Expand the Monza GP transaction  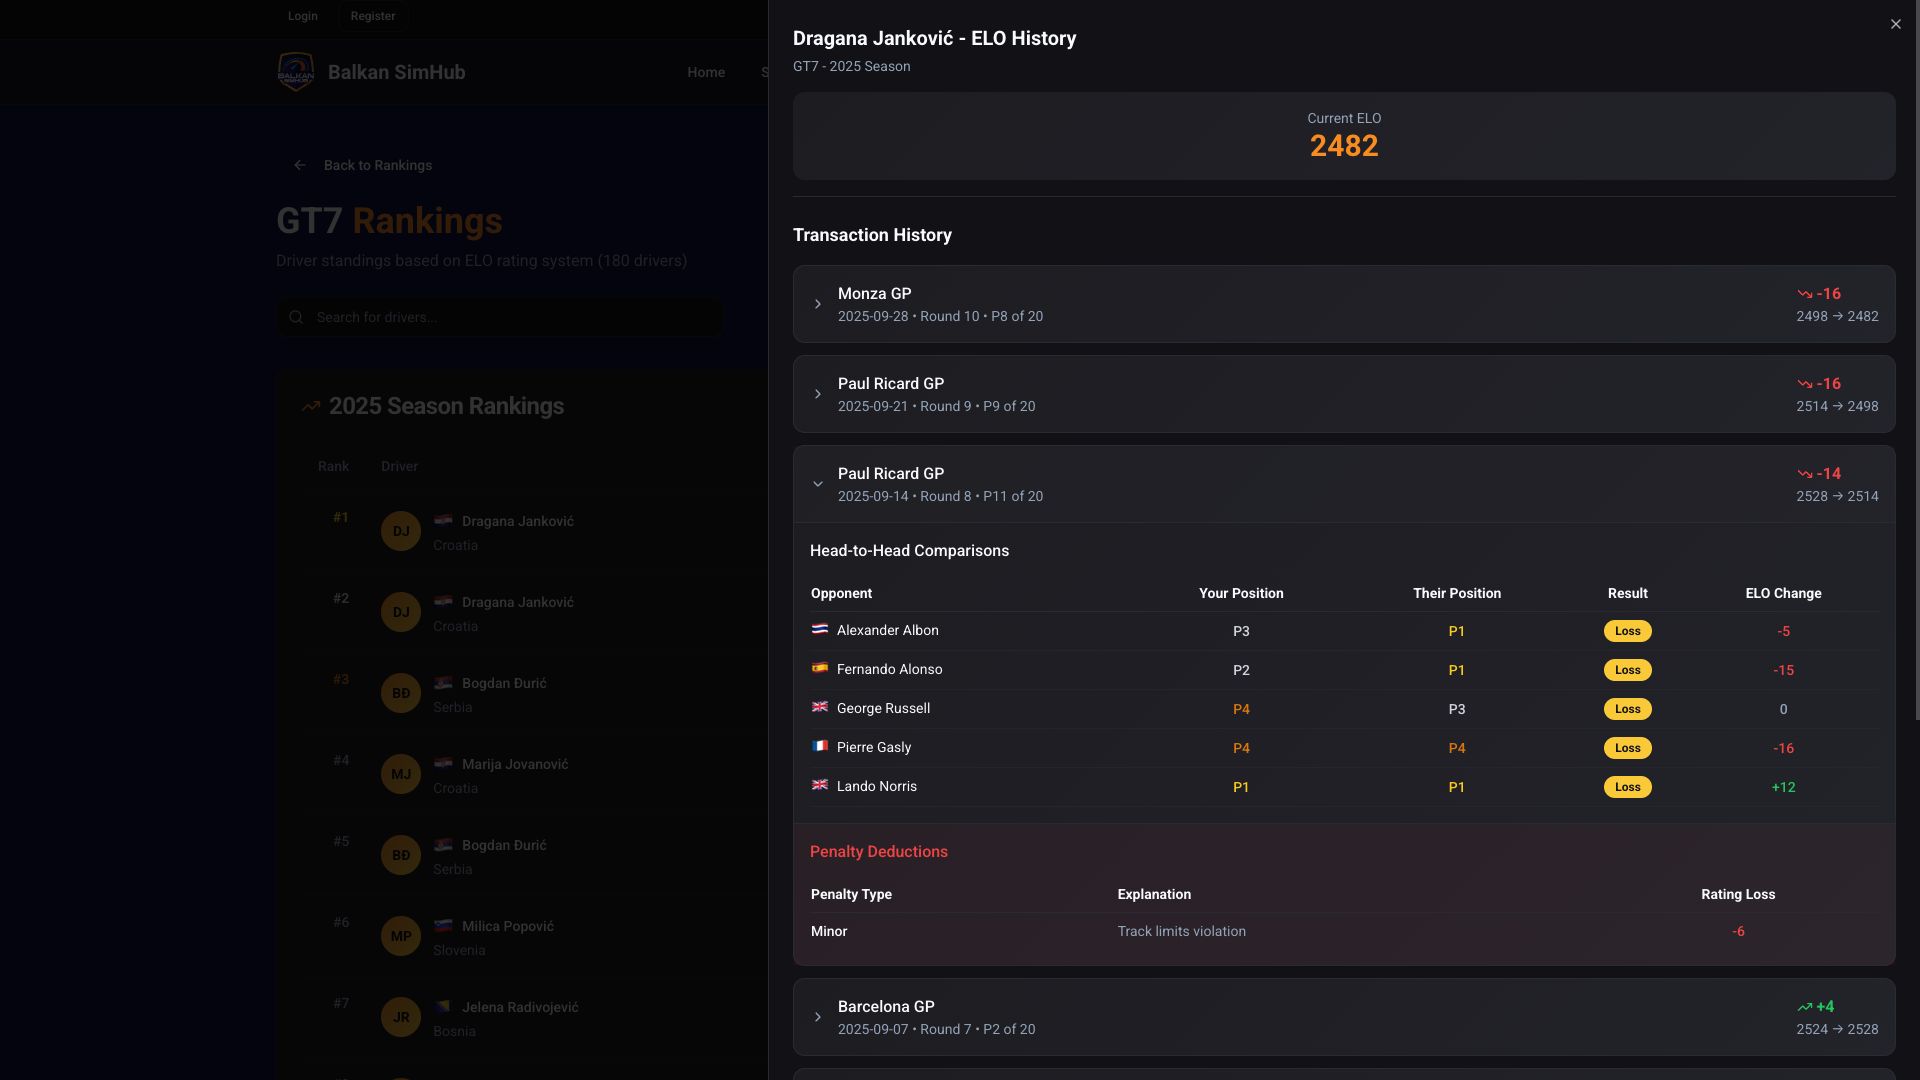817,304
